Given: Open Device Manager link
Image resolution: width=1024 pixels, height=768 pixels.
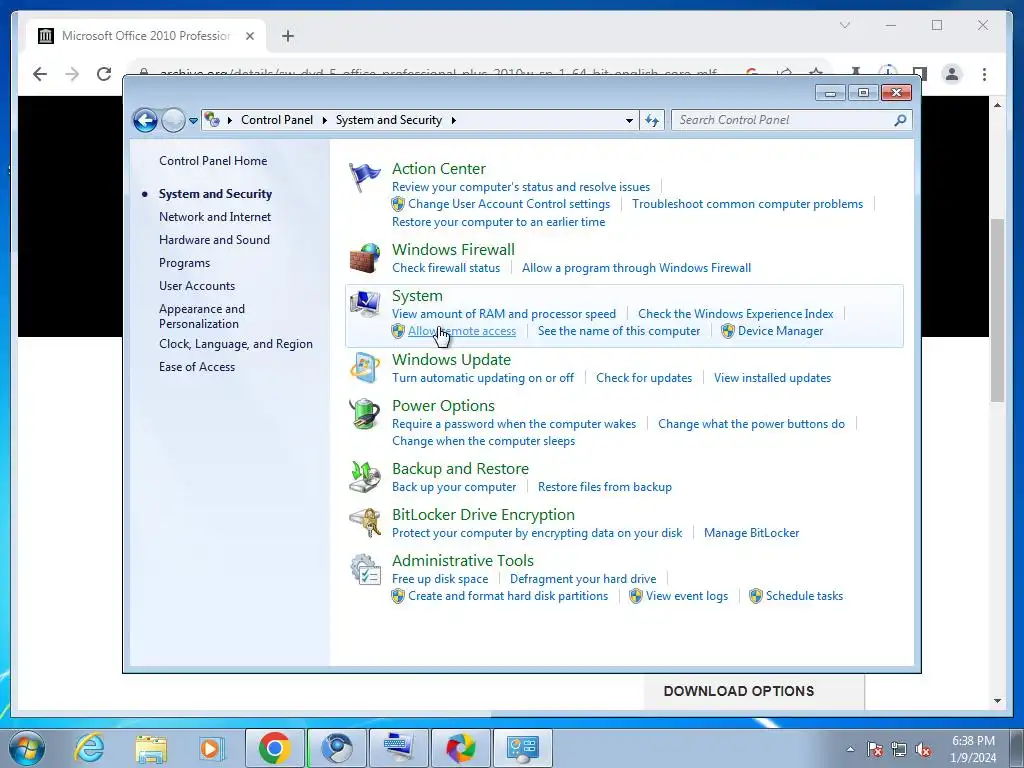Looking at the screenshot, I should click(780, 331).
